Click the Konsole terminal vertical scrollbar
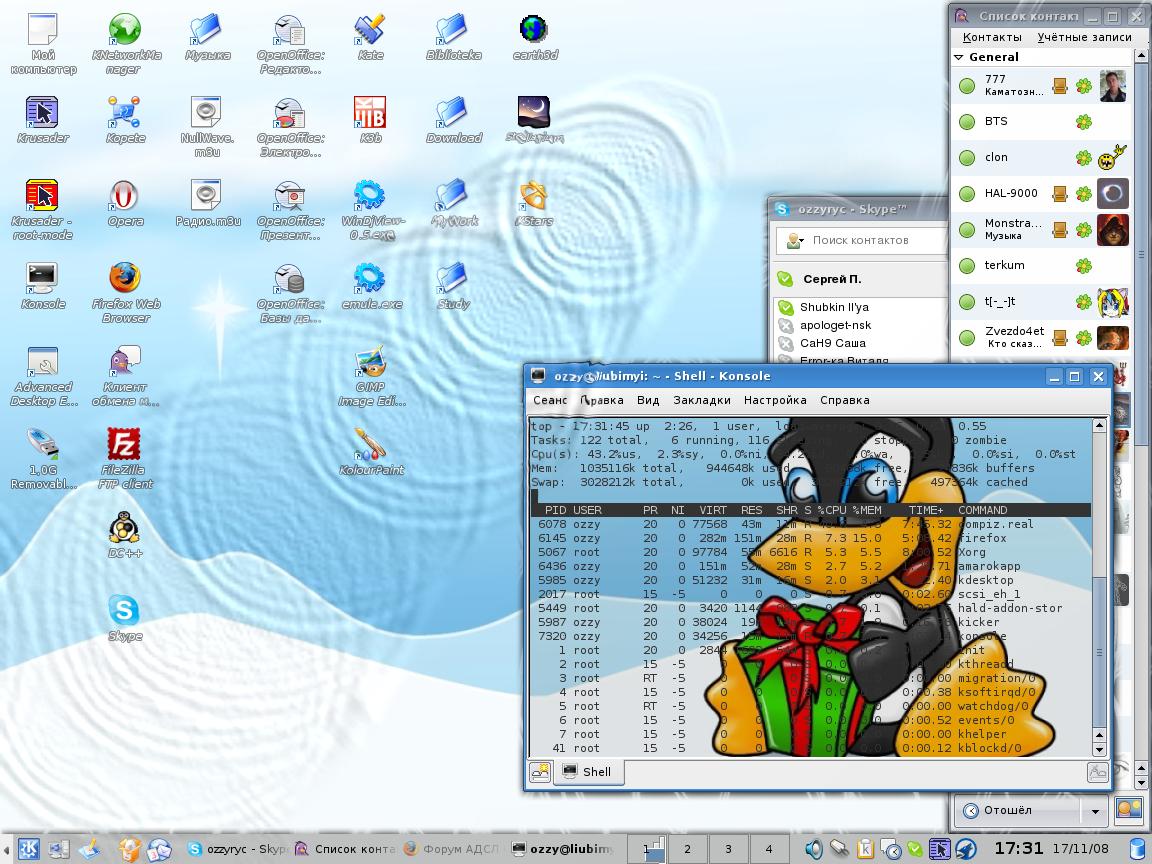This screenshot has height=864, width=1152. 1099,588
